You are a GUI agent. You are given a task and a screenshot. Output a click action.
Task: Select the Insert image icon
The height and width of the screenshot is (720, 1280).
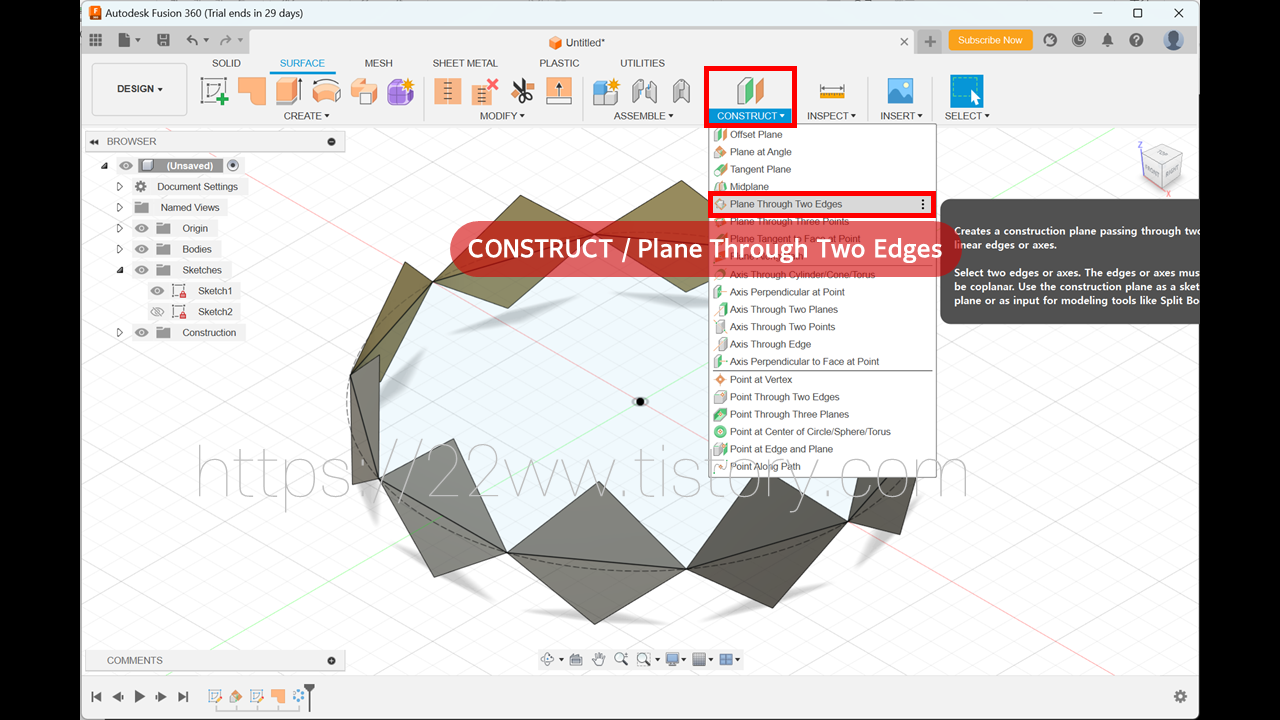pos(900,91)
